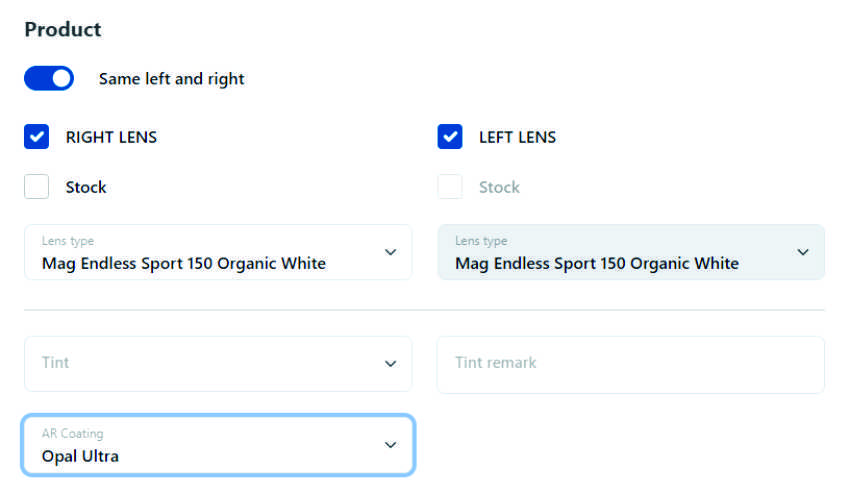This screenshot has width=850, height=493.
Task: Click the greyed Stock checkbox under LEFT LENS
Action: (x=450, y=187)
